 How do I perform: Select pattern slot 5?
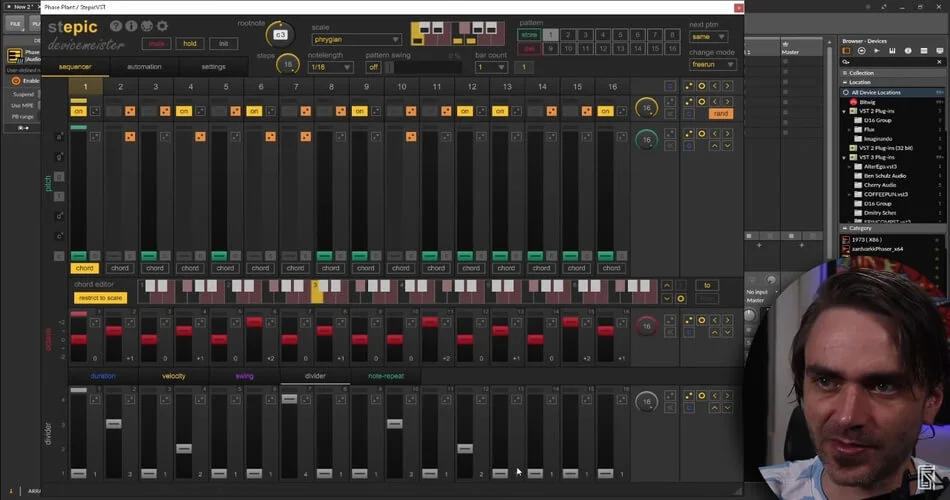coord(620,35)
